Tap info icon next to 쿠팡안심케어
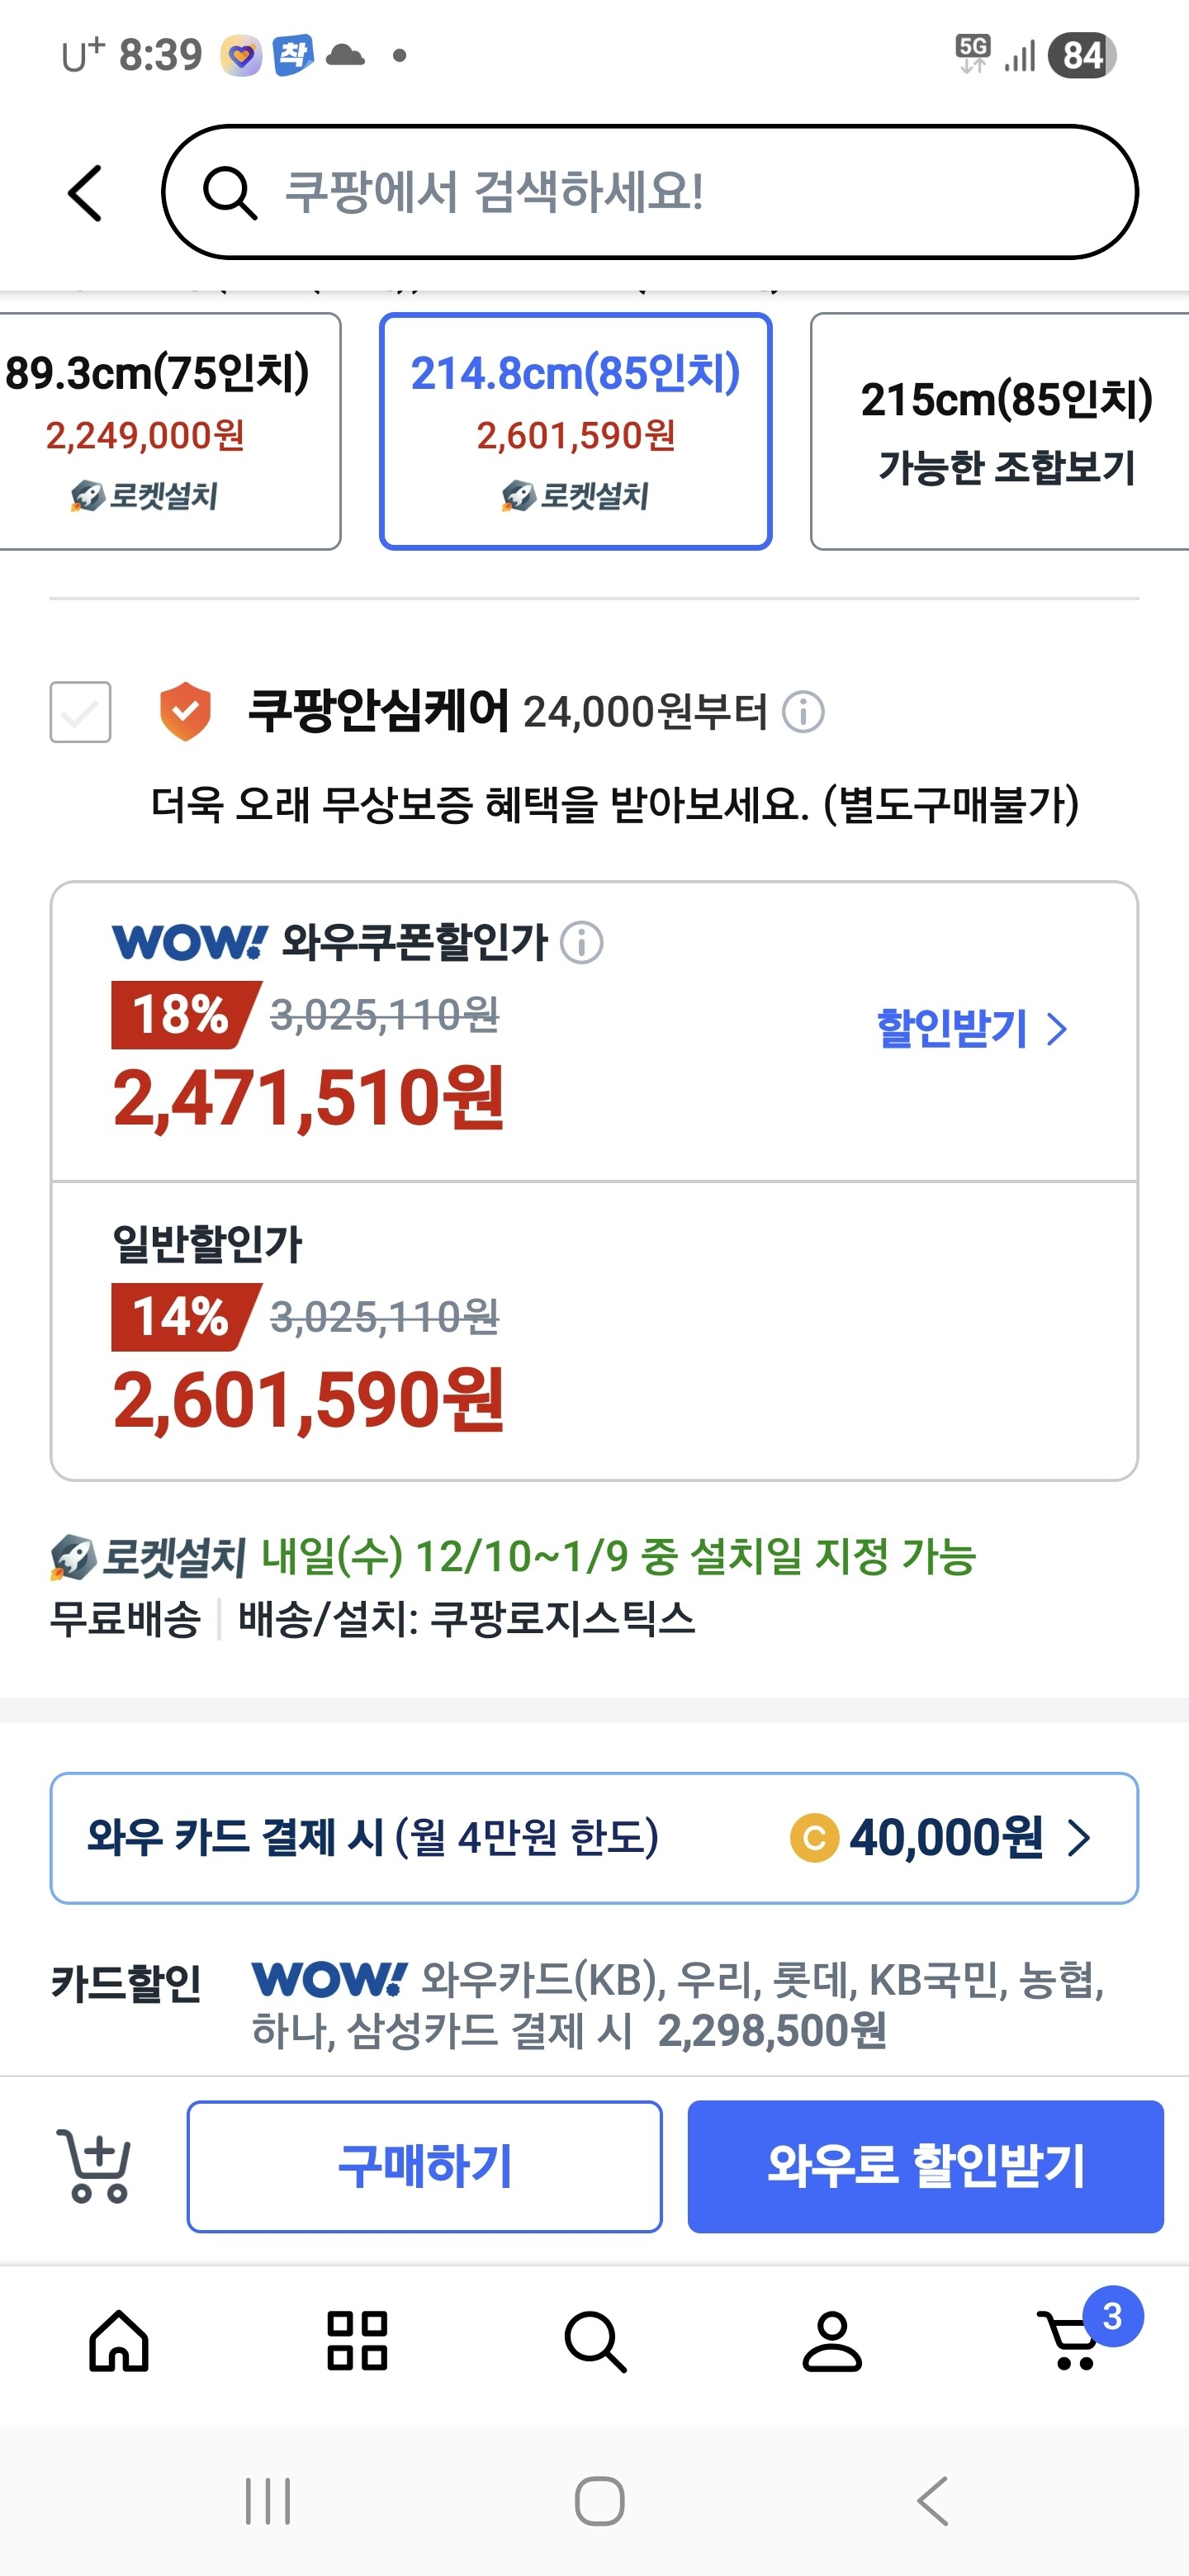This screenshot has height=2576, width=1189. 803,712
